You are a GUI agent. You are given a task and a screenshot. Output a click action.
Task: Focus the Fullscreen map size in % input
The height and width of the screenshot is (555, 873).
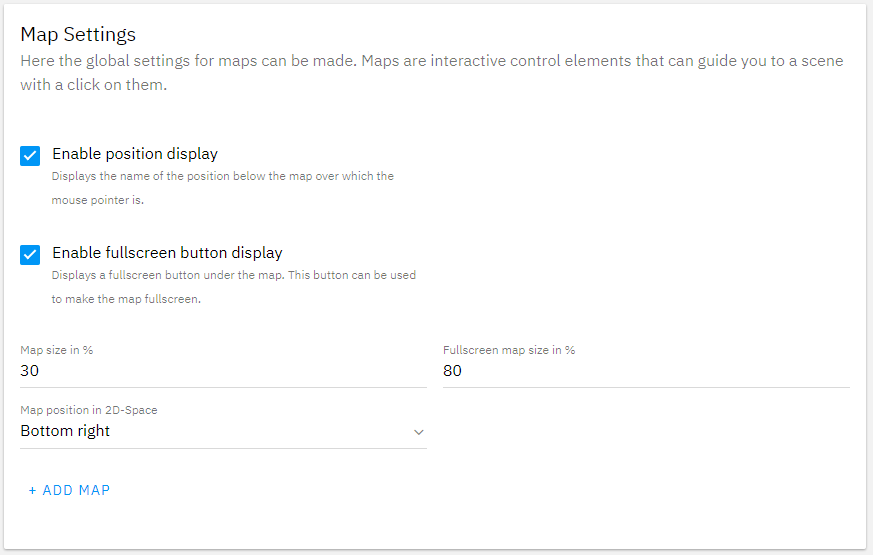pyautogui.click(x=646, y=372)
